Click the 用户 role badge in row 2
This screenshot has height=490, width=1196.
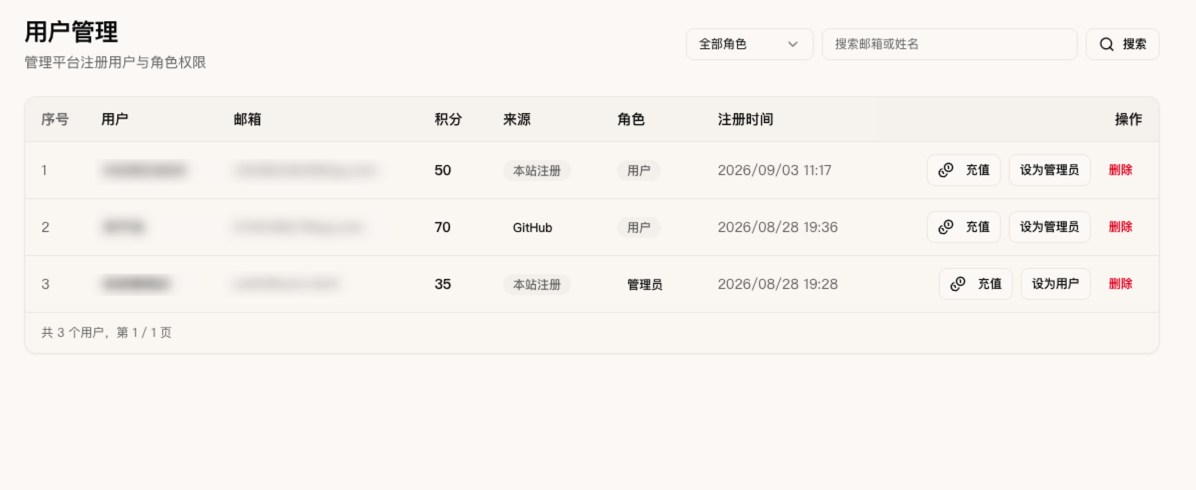click(x=639, y=227)
